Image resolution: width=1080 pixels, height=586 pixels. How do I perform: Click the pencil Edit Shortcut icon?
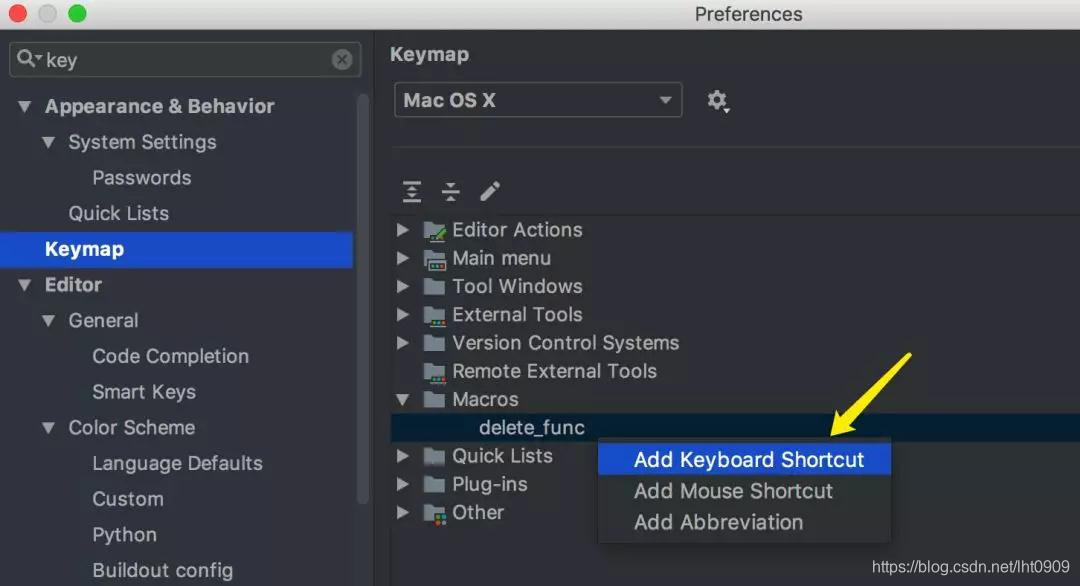pos(490,191)
